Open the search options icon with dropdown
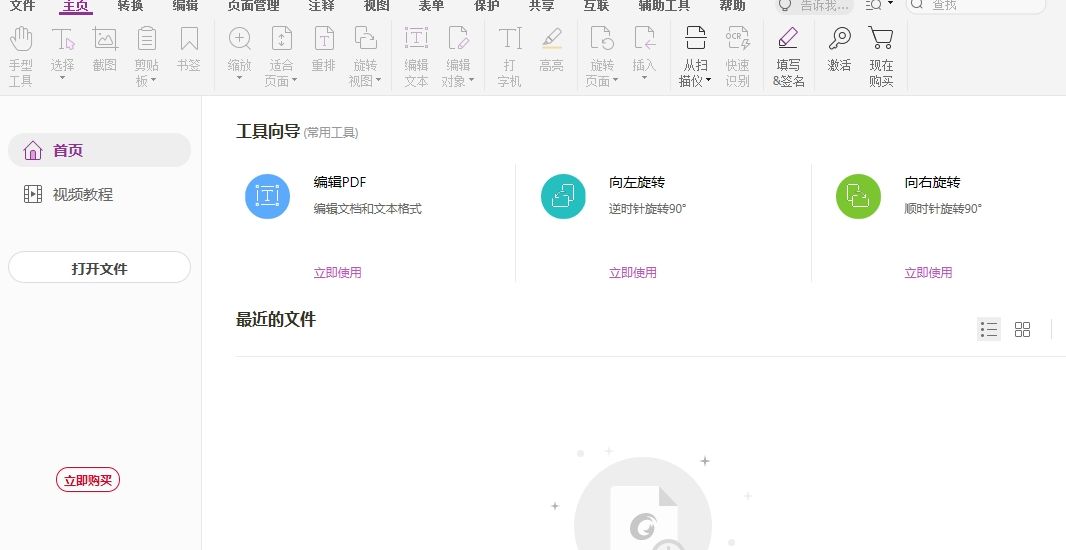Screen dimensions: 1066x550 879,5
